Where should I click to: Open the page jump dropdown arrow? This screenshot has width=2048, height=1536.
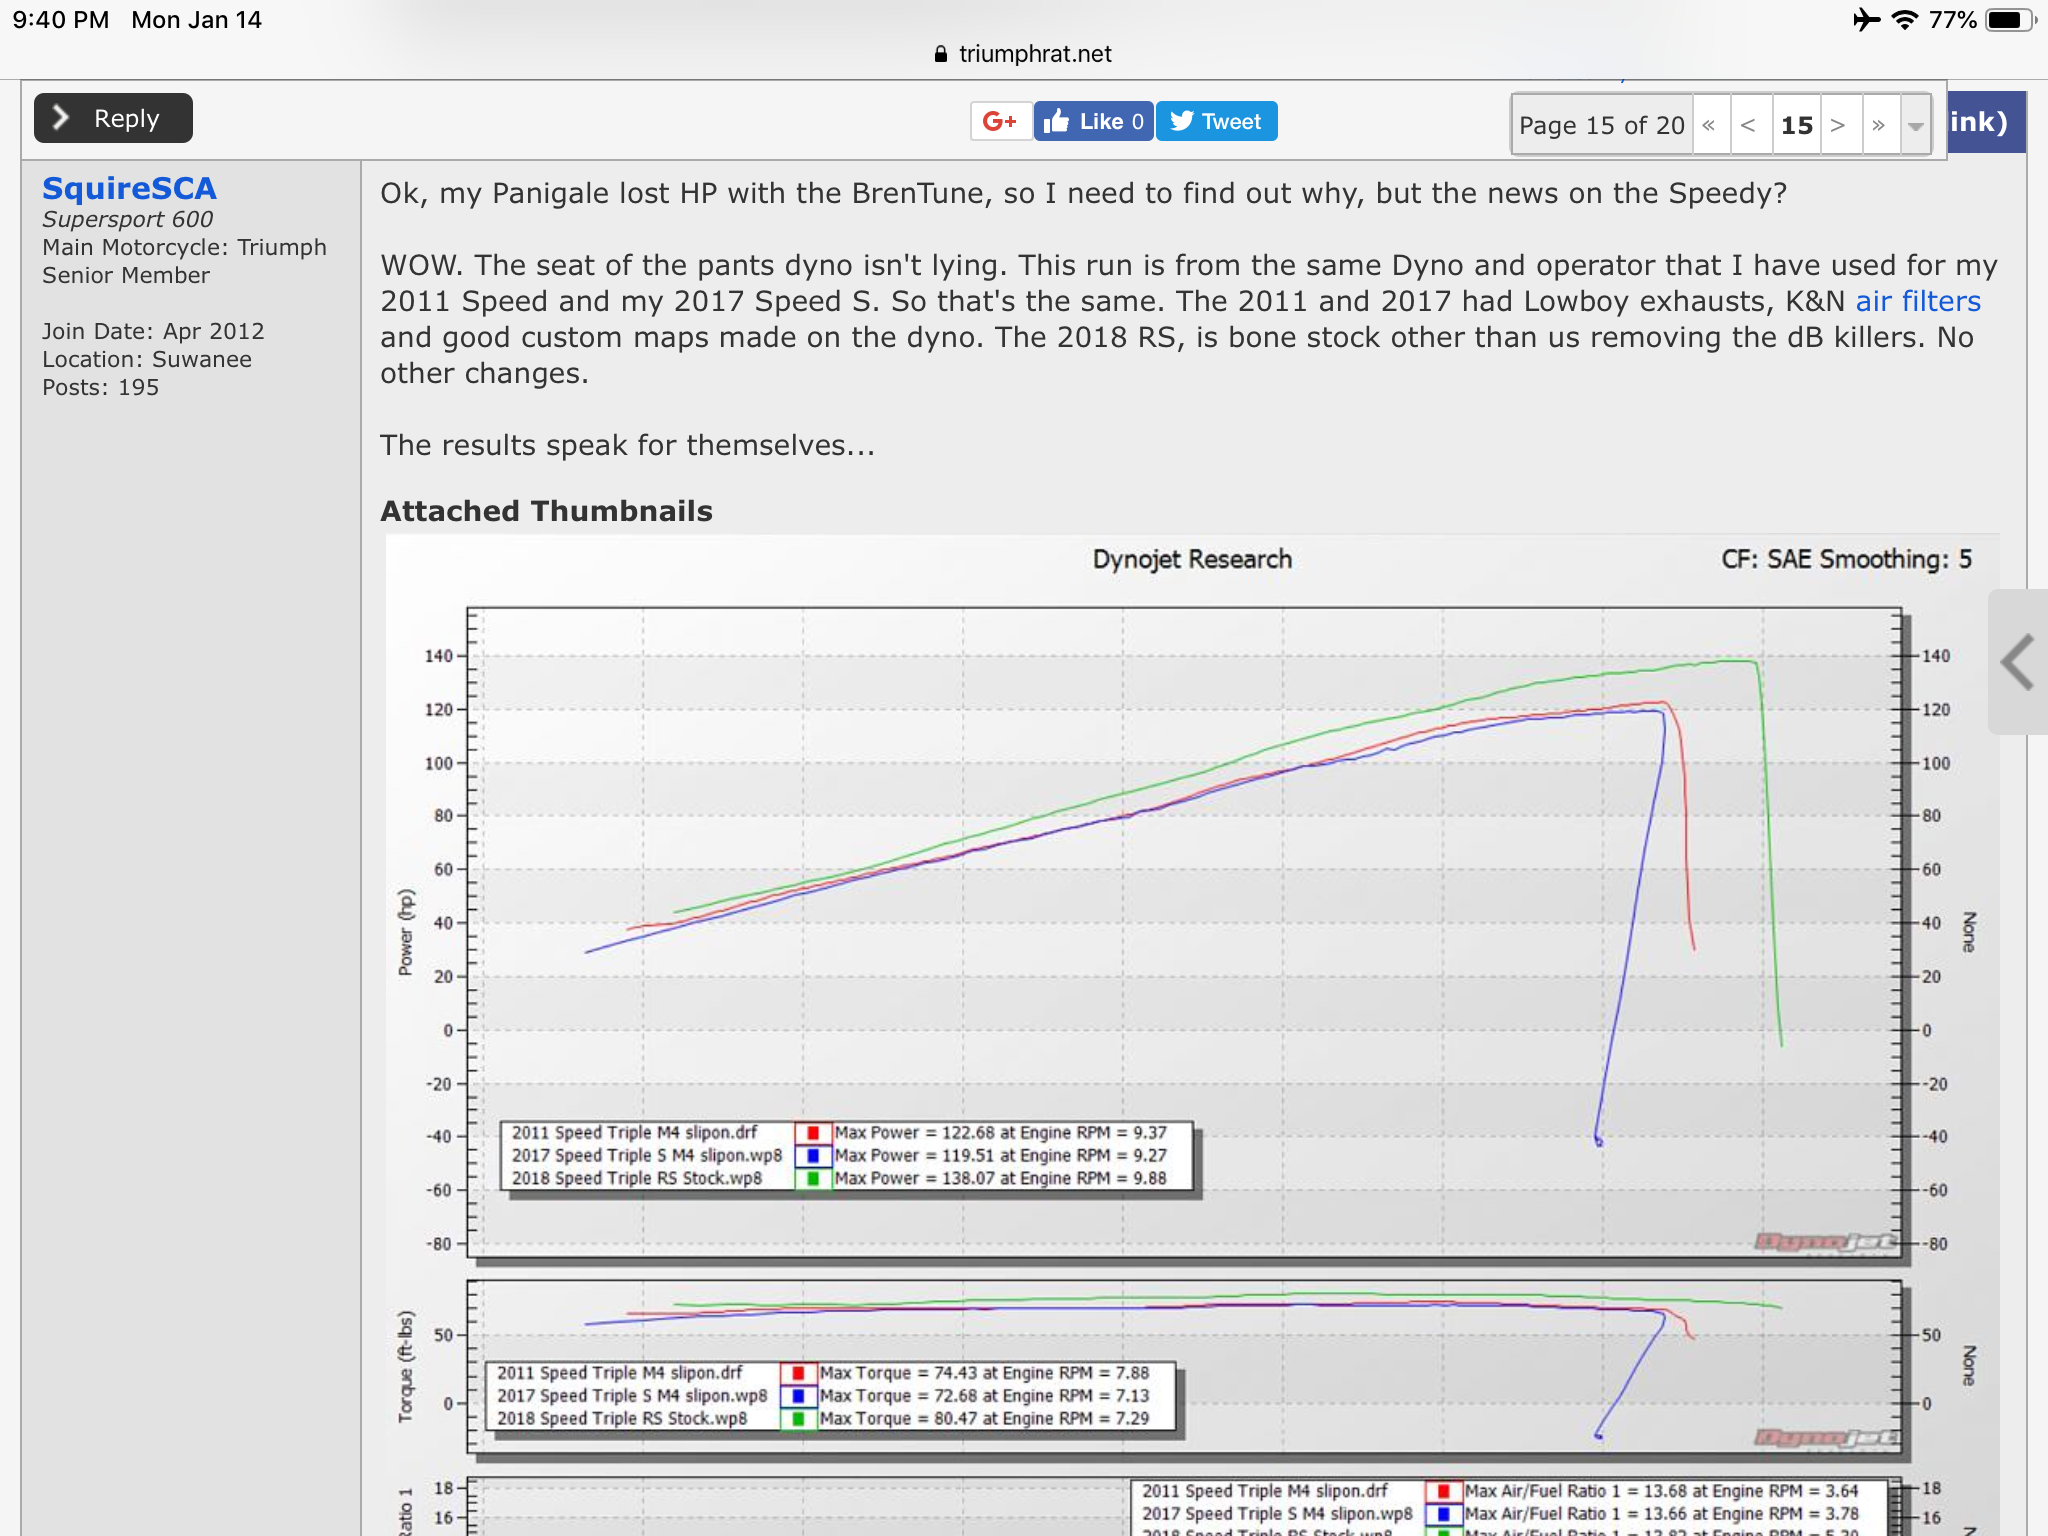point(1915,125)
